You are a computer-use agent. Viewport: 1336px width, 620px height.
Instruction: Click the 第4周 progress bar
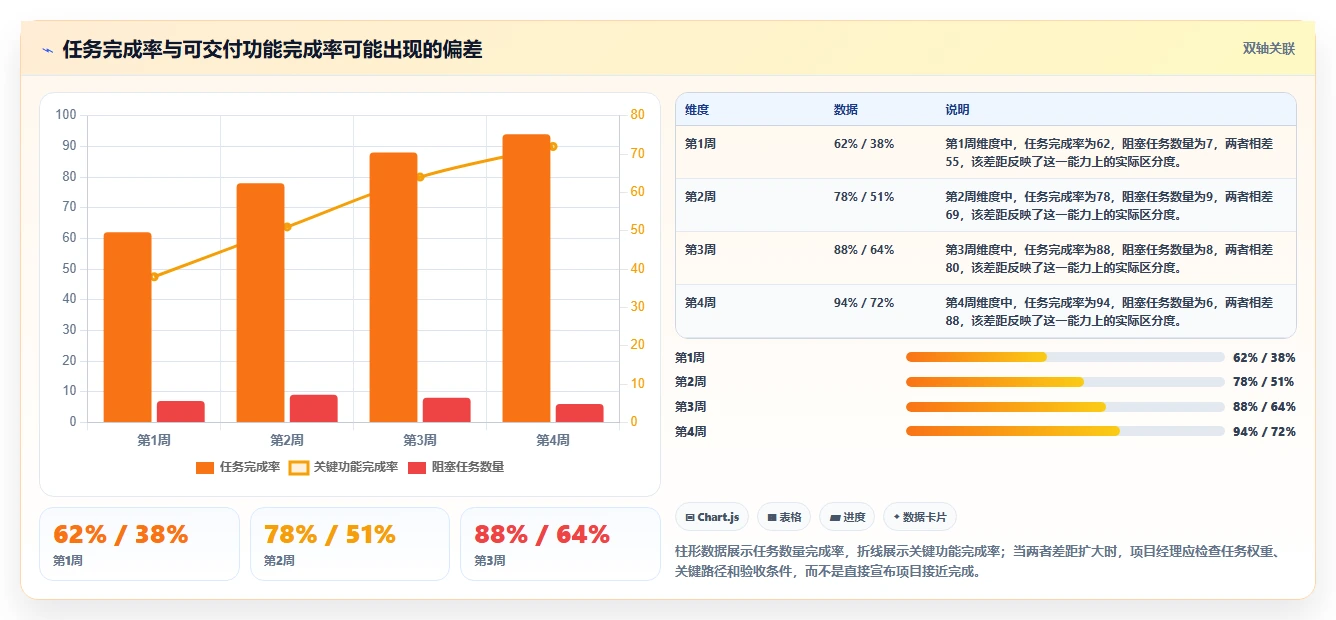point(1065,431)
